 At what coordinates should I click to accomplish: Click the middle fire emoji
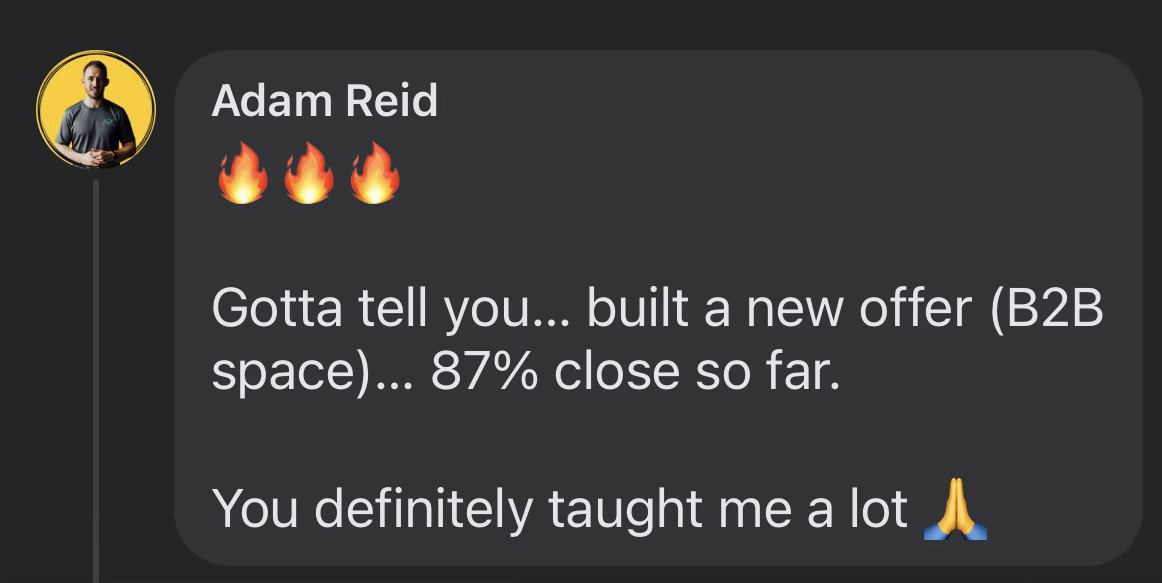click(308, 173)
